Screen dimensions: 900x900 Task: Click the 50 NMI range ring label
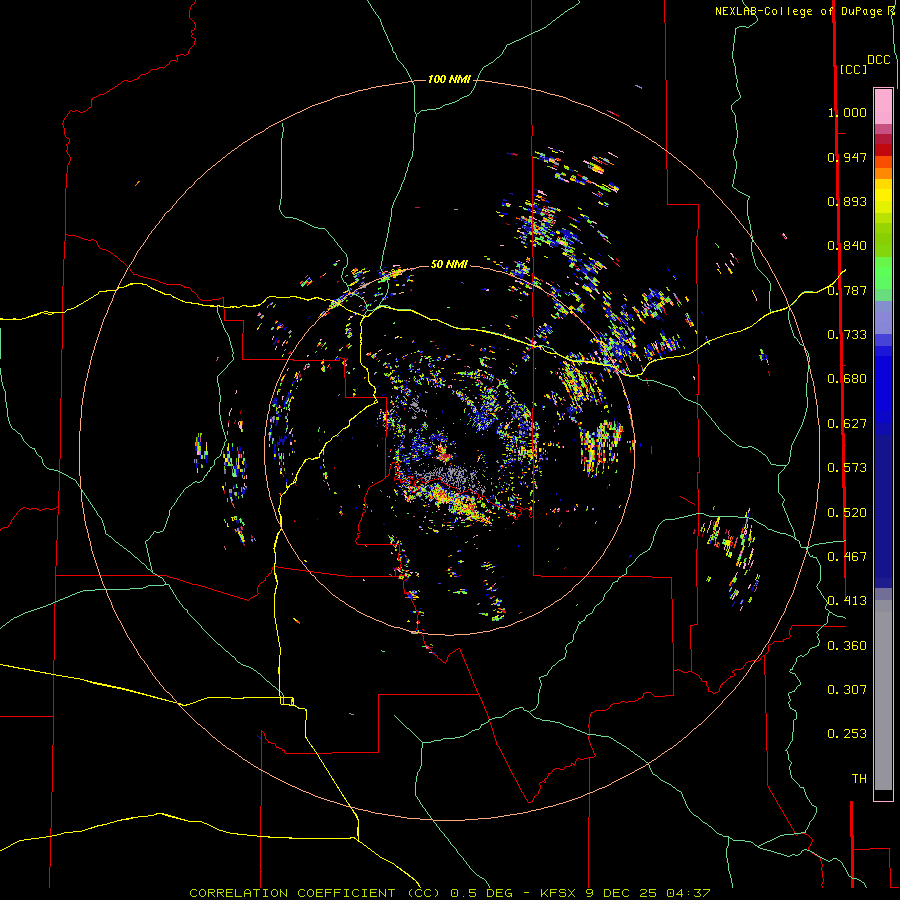449,264
